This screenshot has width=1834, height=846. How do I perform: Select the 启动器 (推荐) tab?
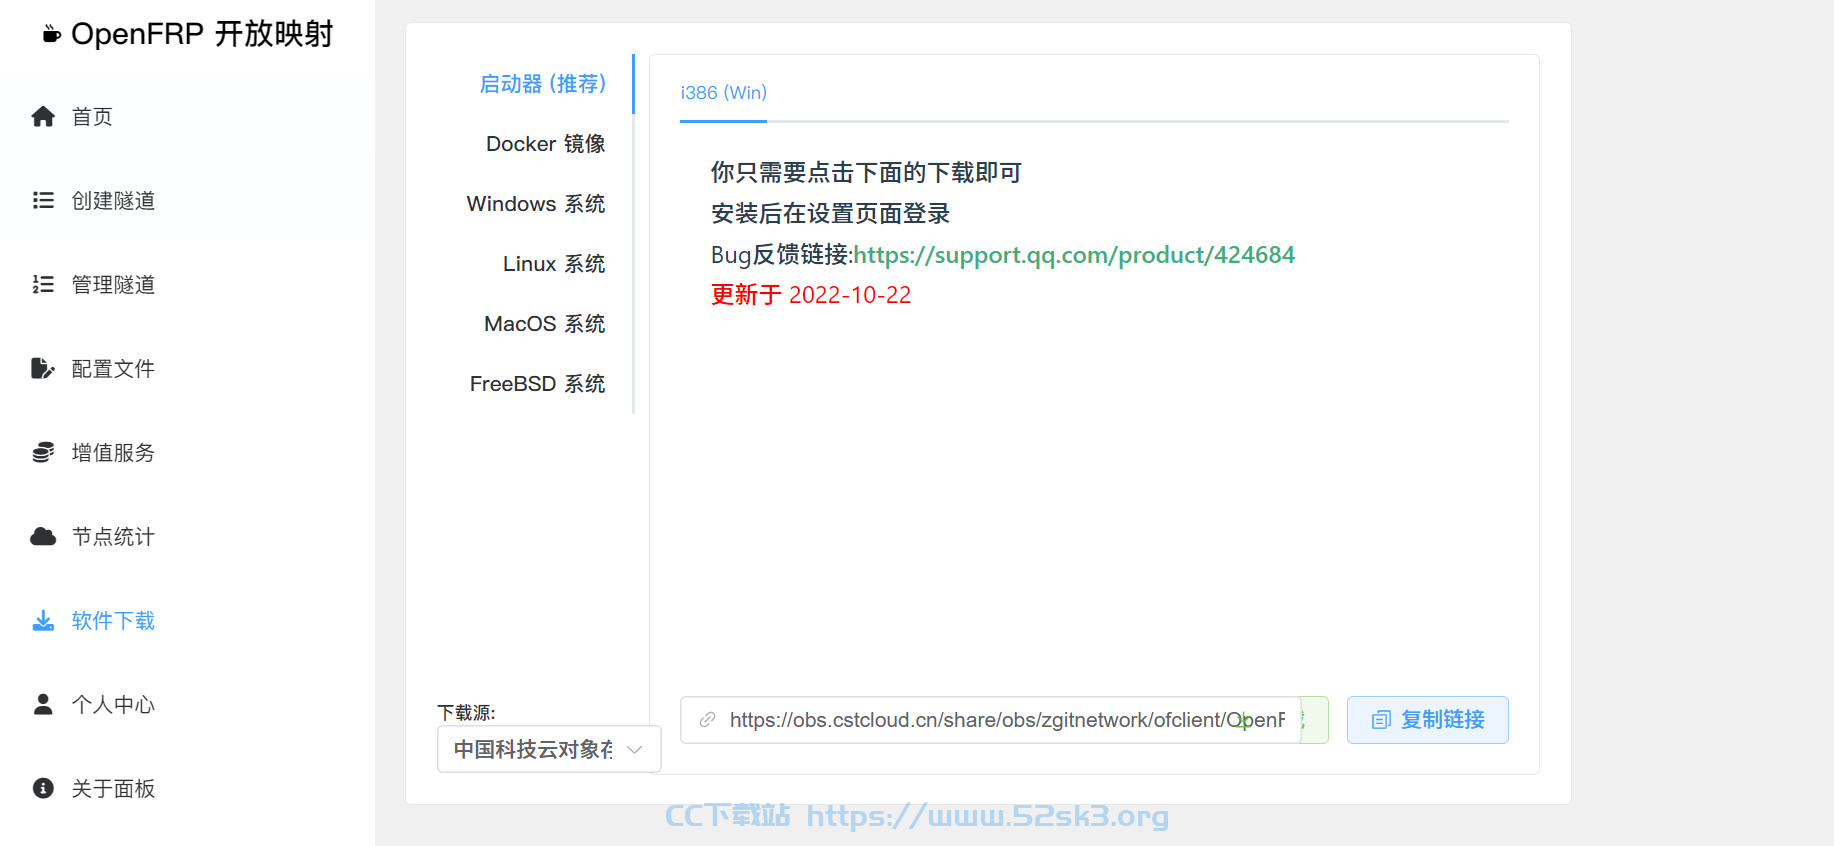543,84
